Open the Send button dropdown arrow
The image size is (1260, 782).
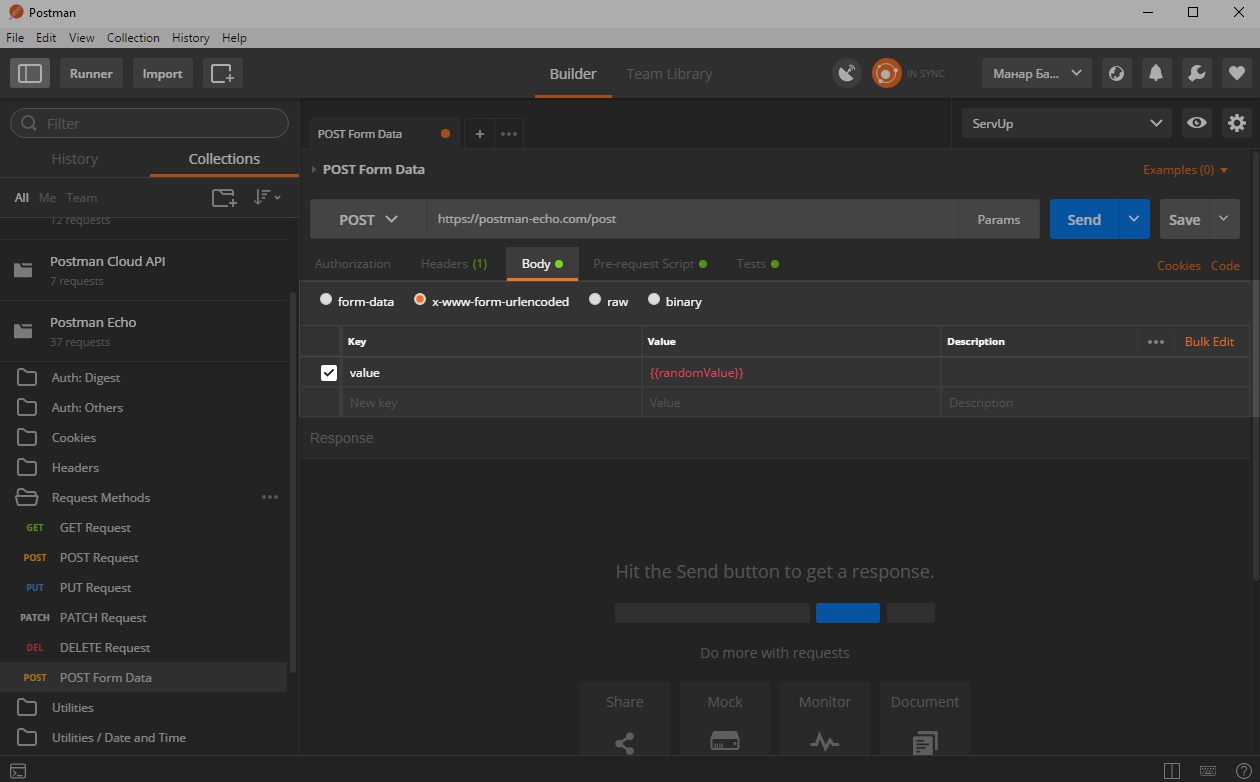point(1134,219)
